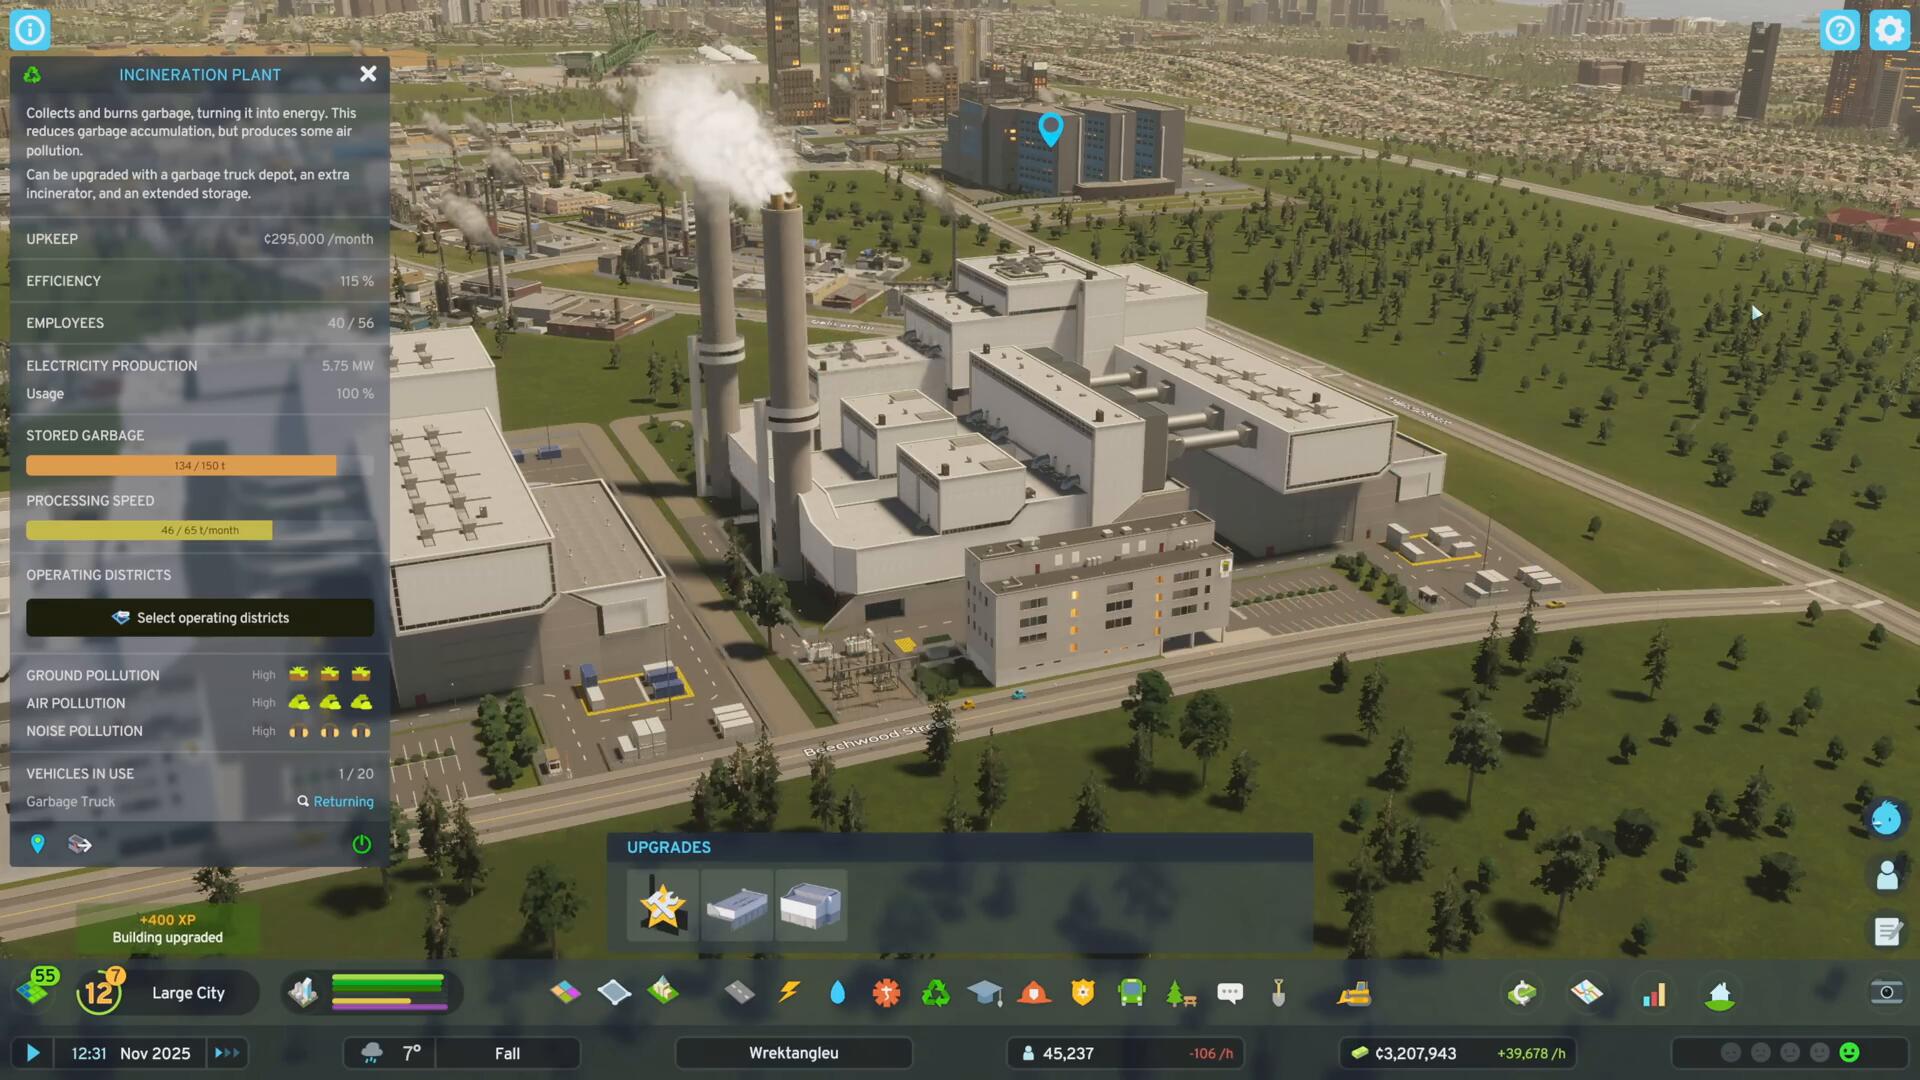Select the extra incinerator upgrade thumbnail
This screenshot has width=1920, height=1080.
tap(737, 906)
